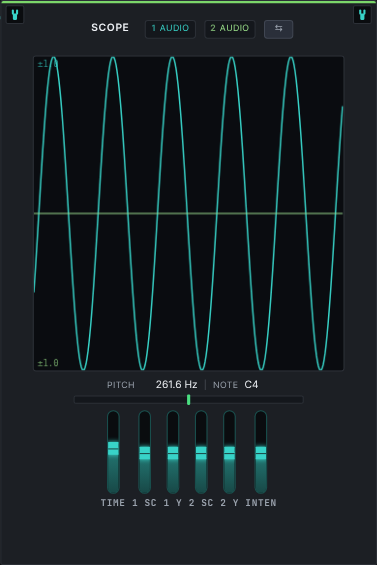Viewport: 377px width, 565px height.
Task: Click the top-right plug connector icon
Action: pos(362,15)
